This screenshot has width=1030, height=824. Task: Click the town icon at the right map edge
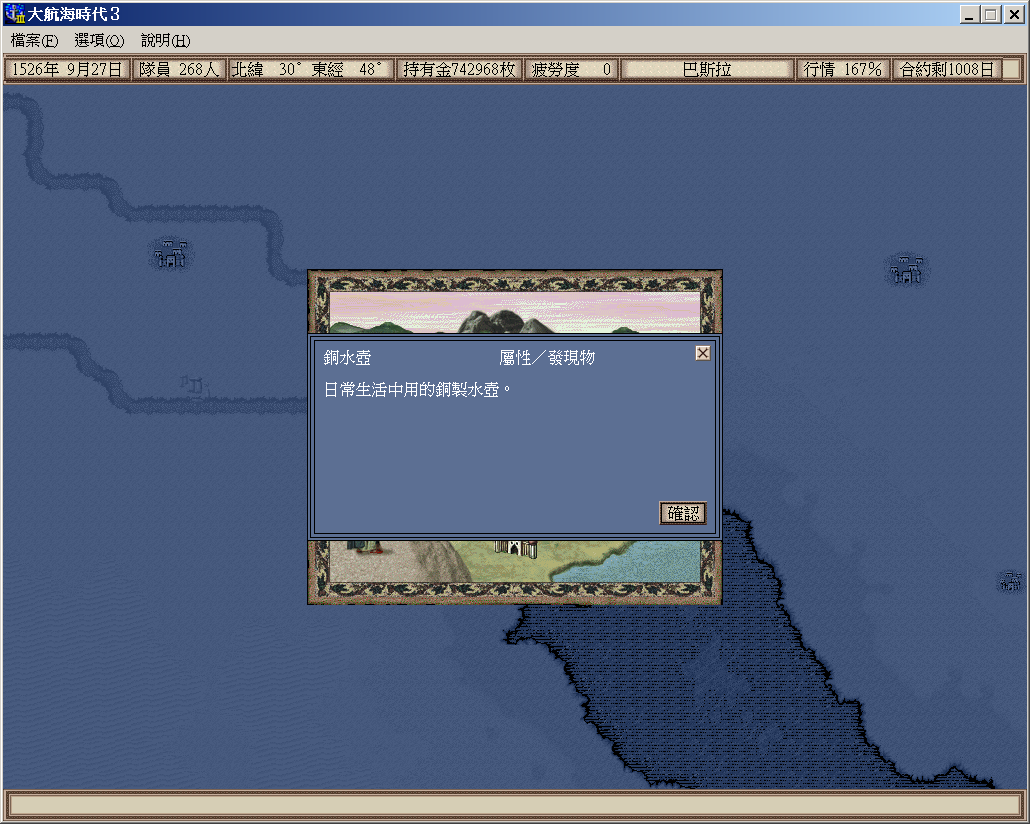coord(1010,580)
